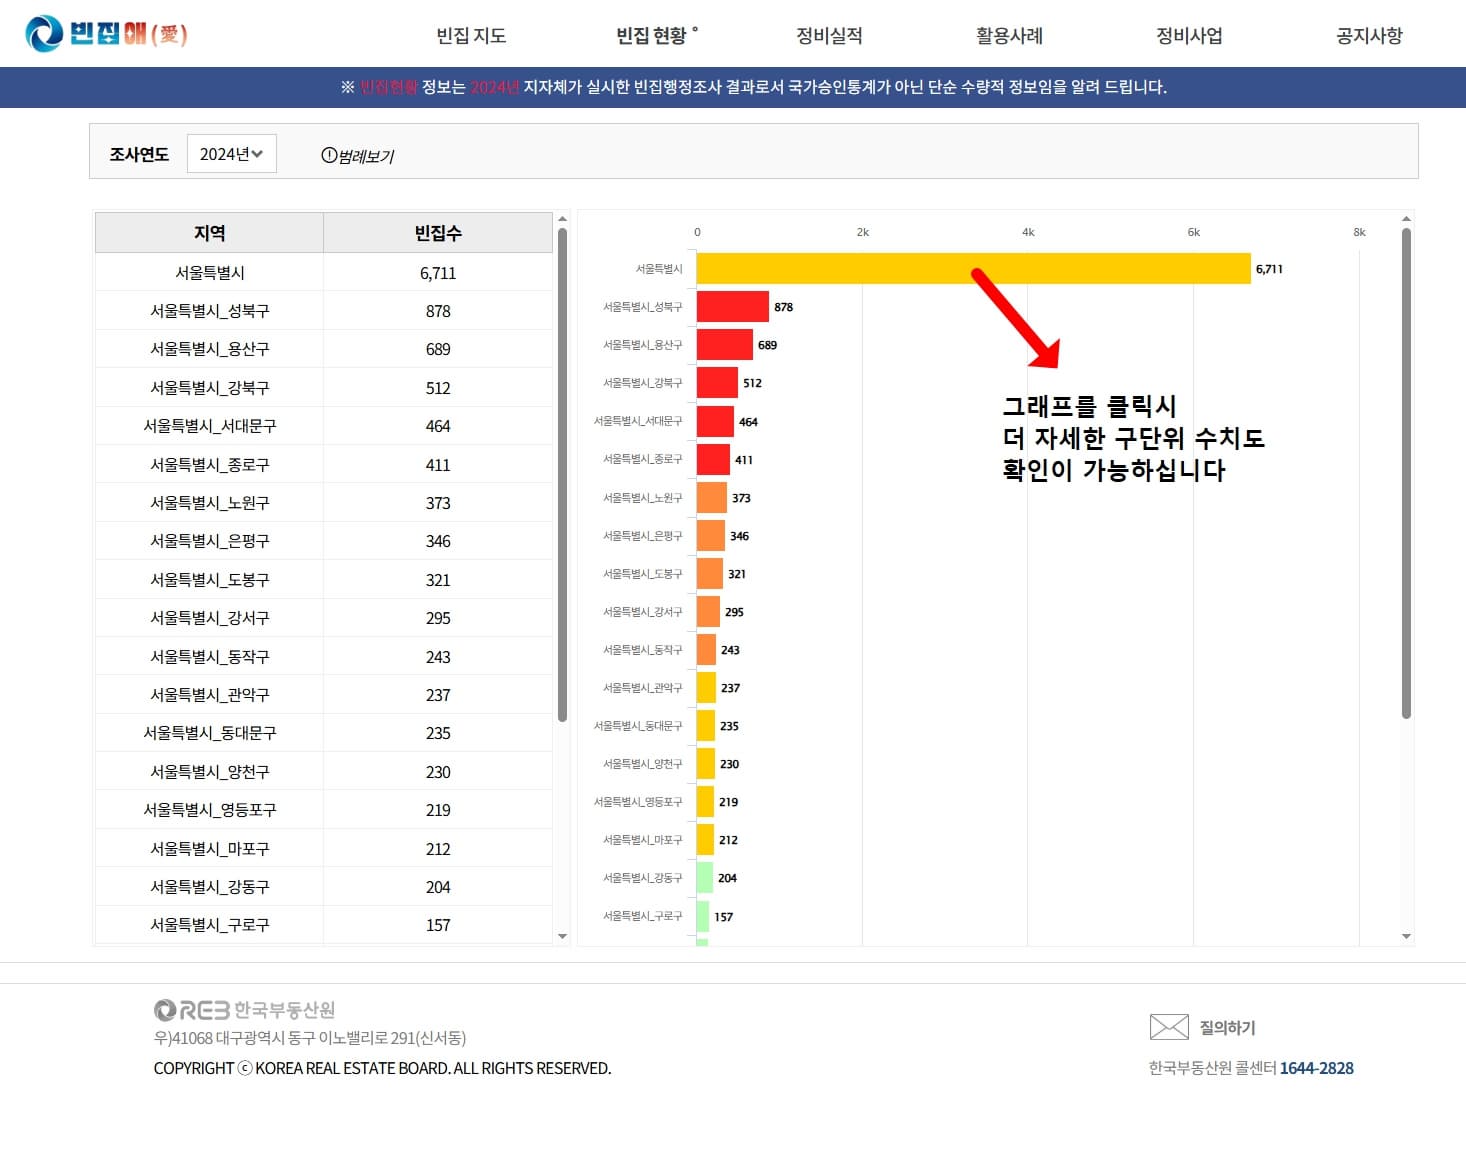
Task: Open the 빈집 지도 menu
Action: pos(469,35)
